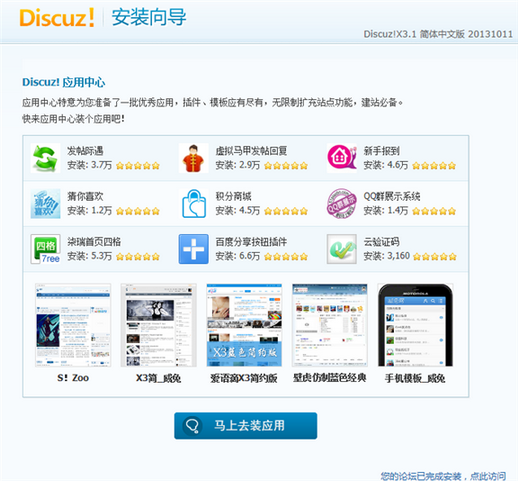Open the 手机模板_威免 phone thumbnail
Viewport: 518px width, 481px height.
[415, 325]
